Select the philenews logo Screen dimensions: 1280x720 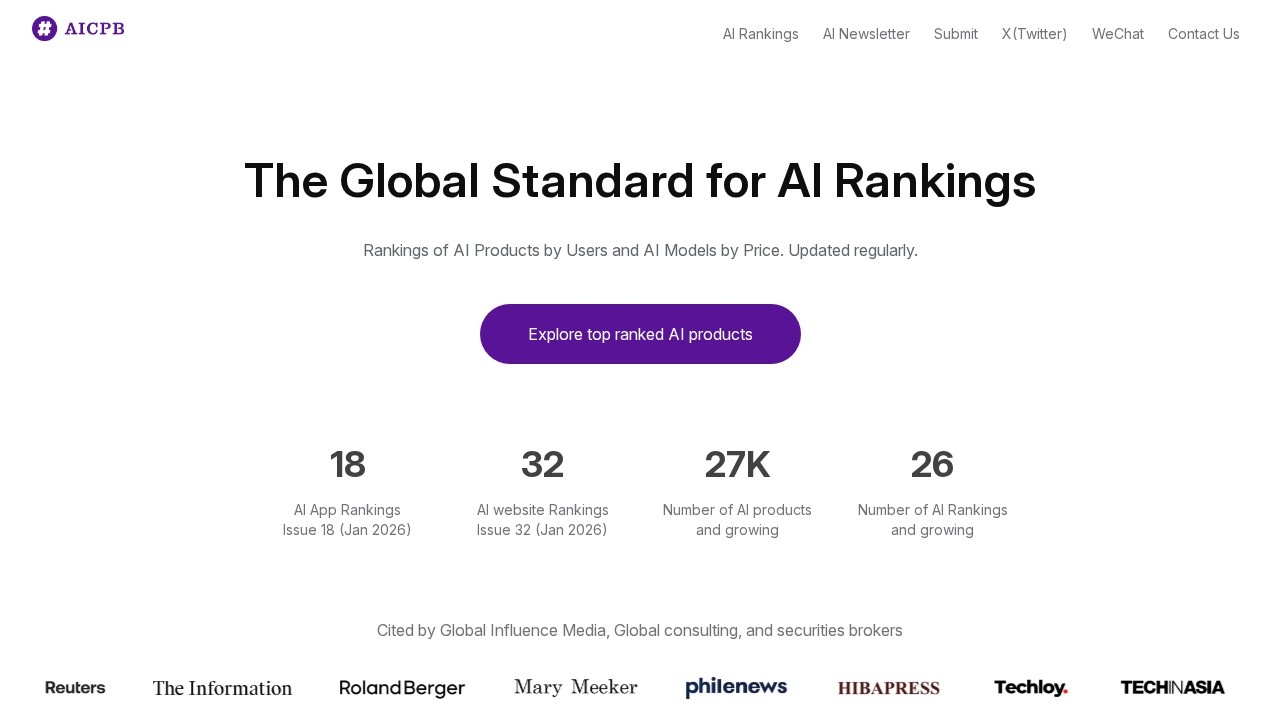pyautogui.click(x=736, y=687)
